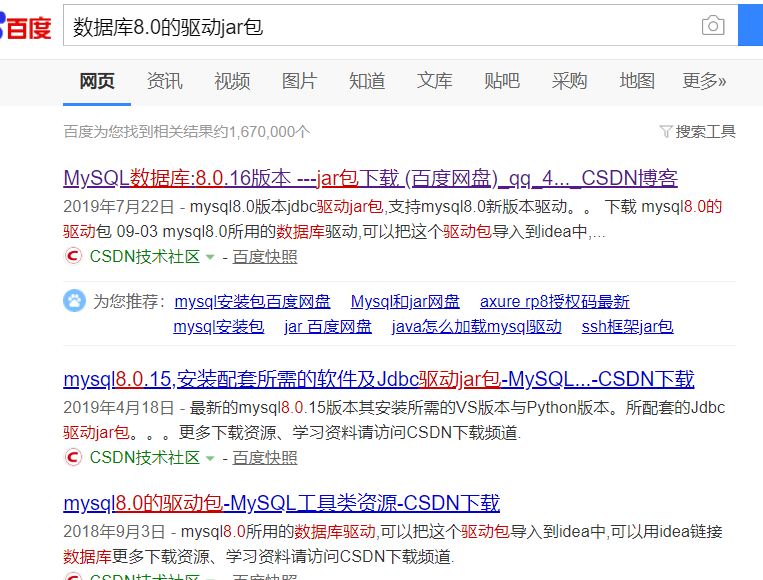
Task: Open mysql8.0.15 安装配套 Jdbc驱动jar包 result
Action: click(379, 379)
